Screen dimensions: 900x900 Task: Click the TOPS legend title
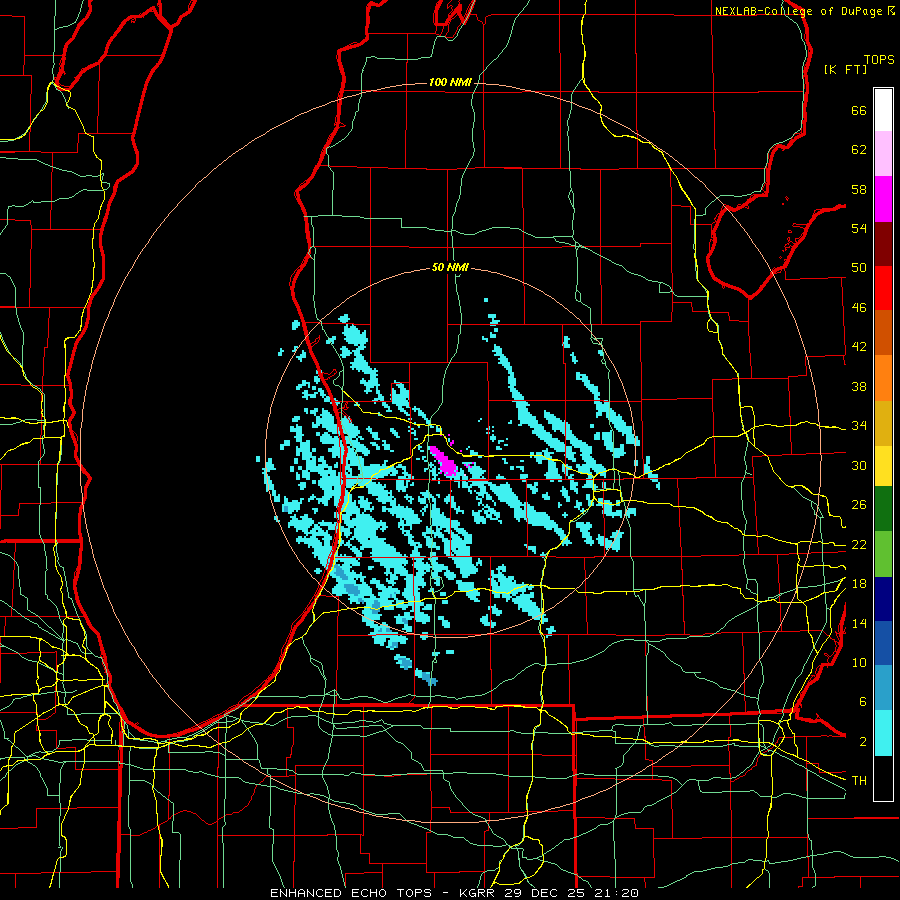point(879,59)
